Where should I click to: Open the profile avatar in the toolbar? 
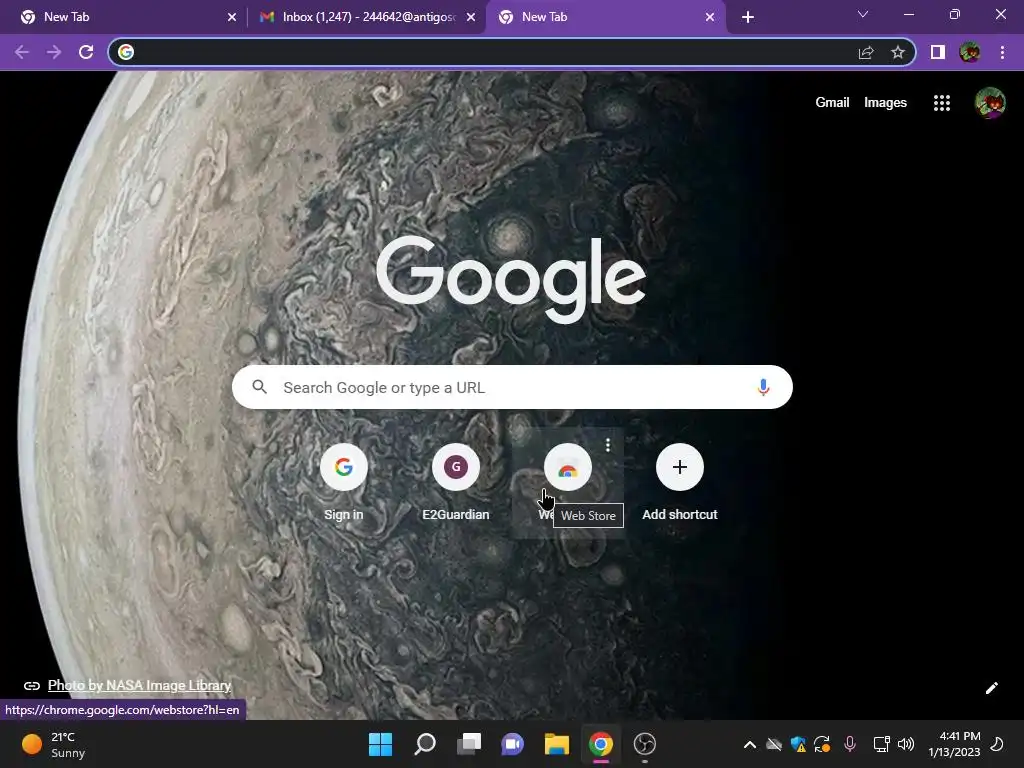tap(970, 52)
